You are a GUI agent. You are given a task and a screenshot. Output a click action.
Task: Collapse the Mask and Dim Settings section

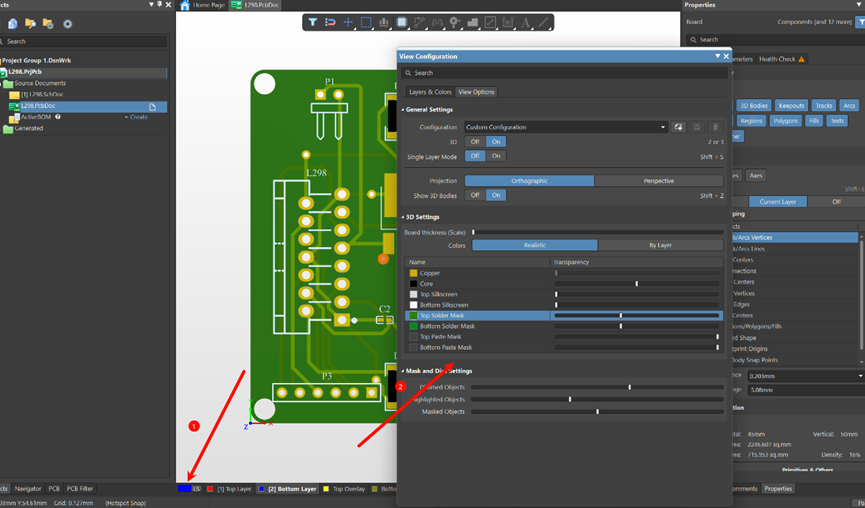pos(403,371)
